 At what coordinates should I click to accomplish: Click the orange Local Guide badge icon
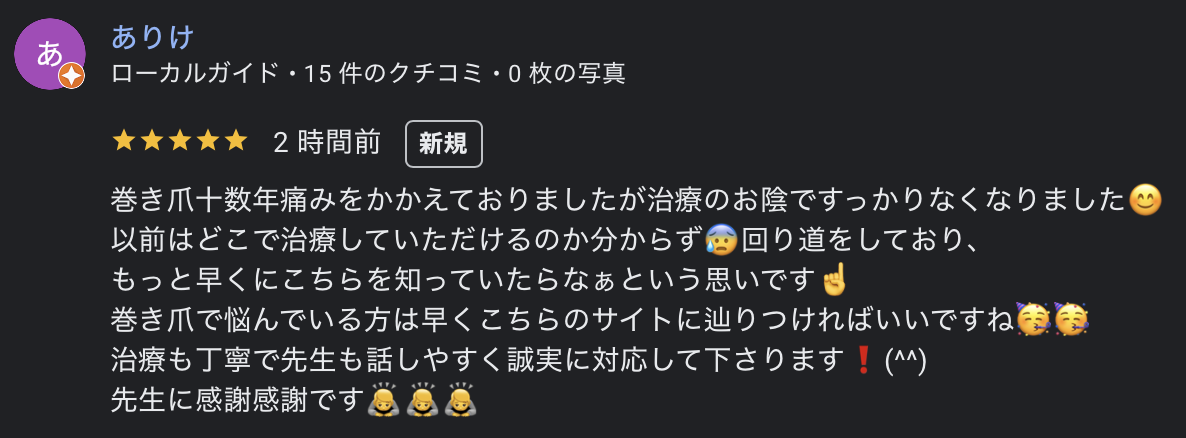(71, 76)
